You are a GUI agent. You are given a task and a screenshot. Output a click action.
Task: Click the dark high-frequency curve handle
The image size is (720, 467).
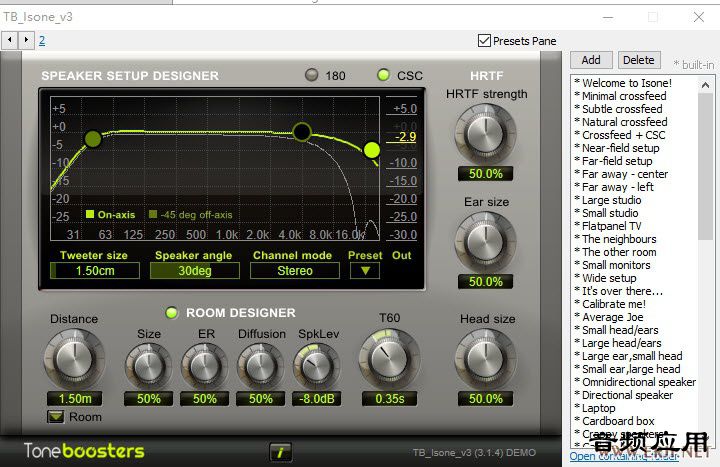tap(302, 132)
